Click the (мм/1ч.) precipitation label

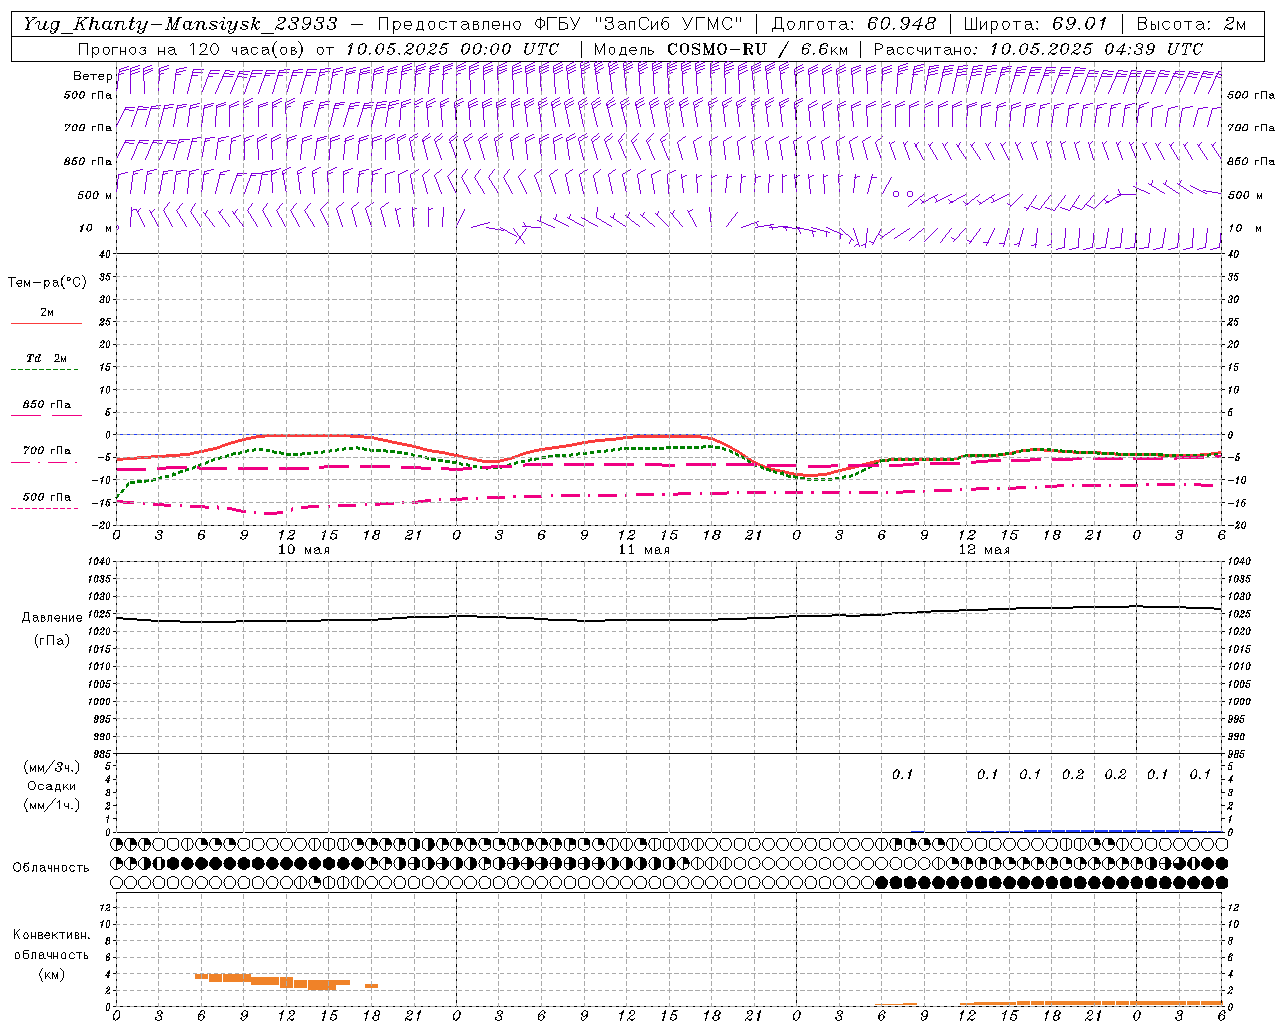[52, 805]
